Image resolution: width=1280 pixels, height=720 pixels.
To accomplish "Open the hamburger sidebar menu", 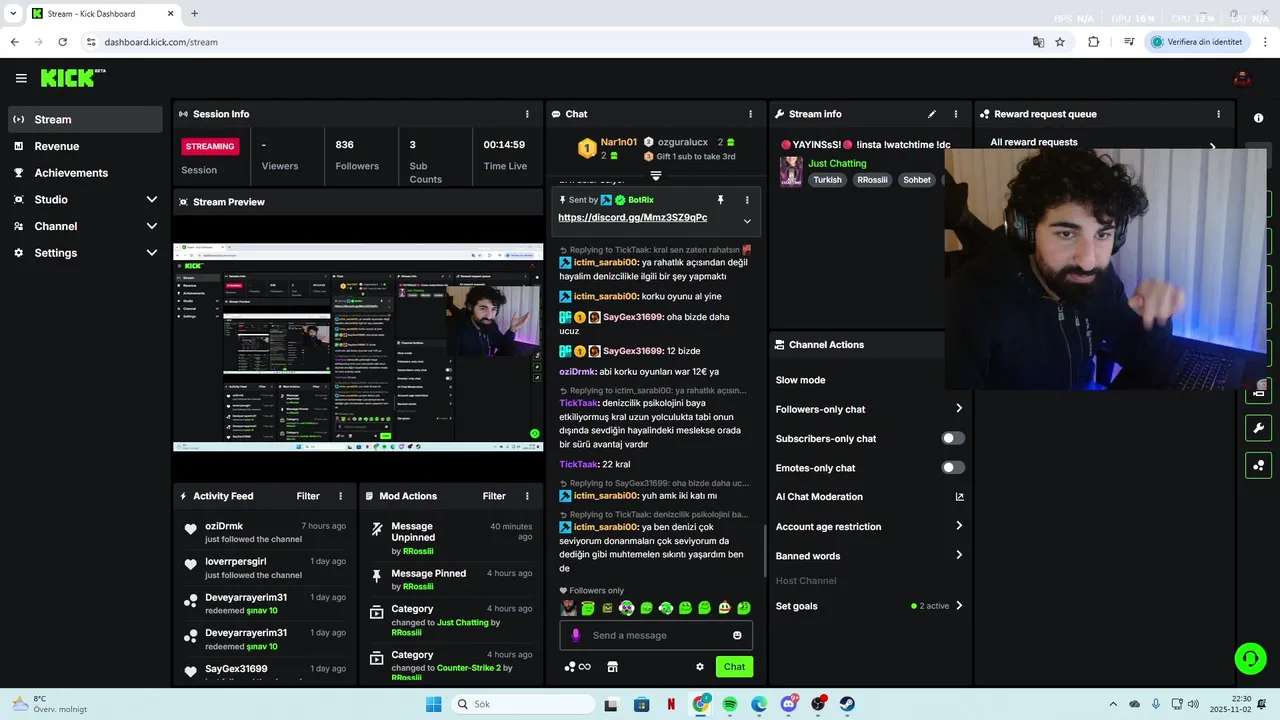I will (x=21, y=78).
